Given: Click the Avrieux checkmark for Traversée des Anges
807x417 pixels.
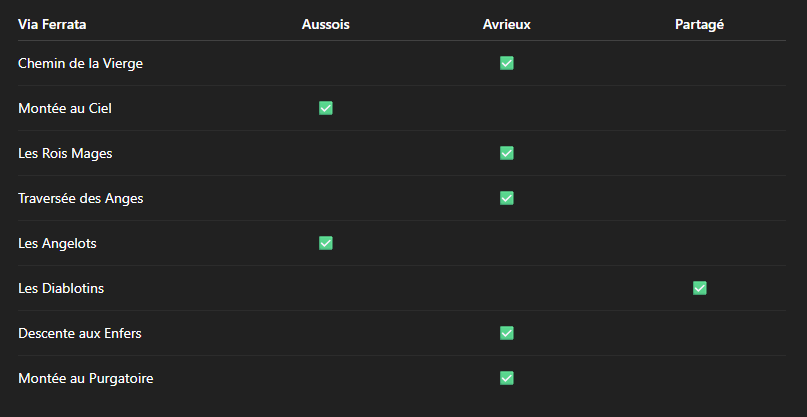Looking at the screenshot, I should click(x=506, y=198).
